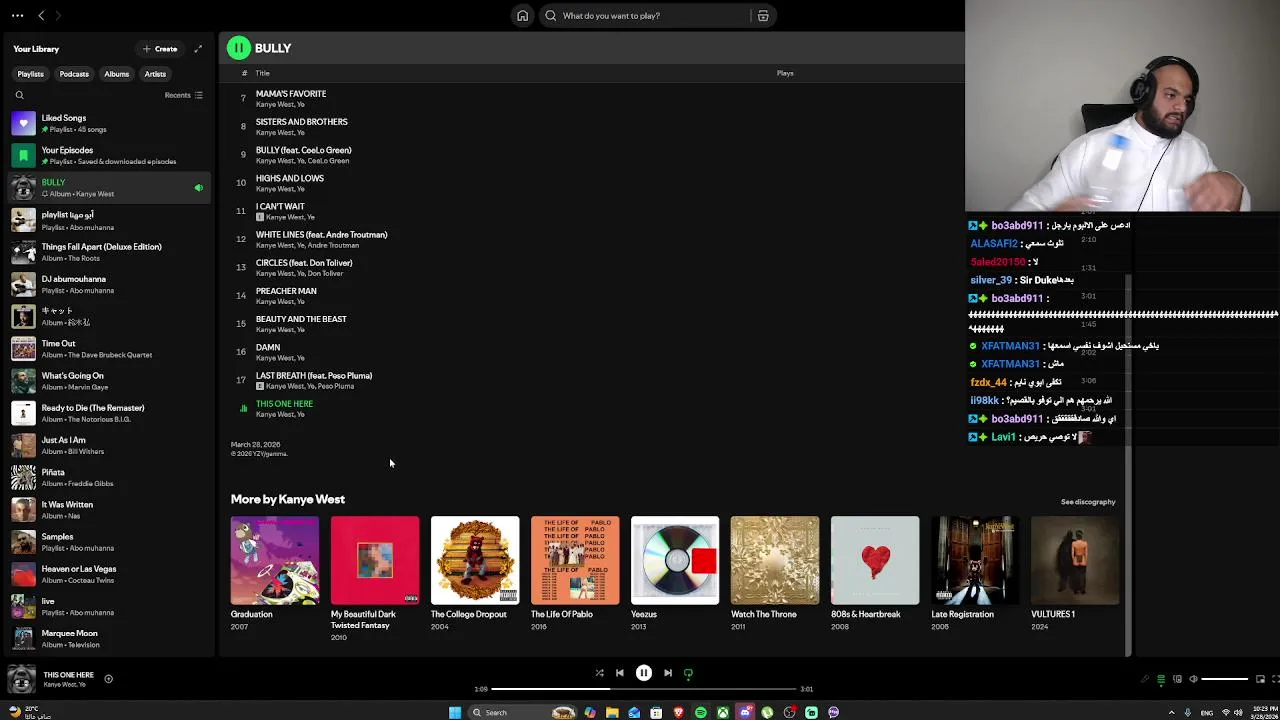
Task: Go forward with the right arrow
Action: (58, 16)
